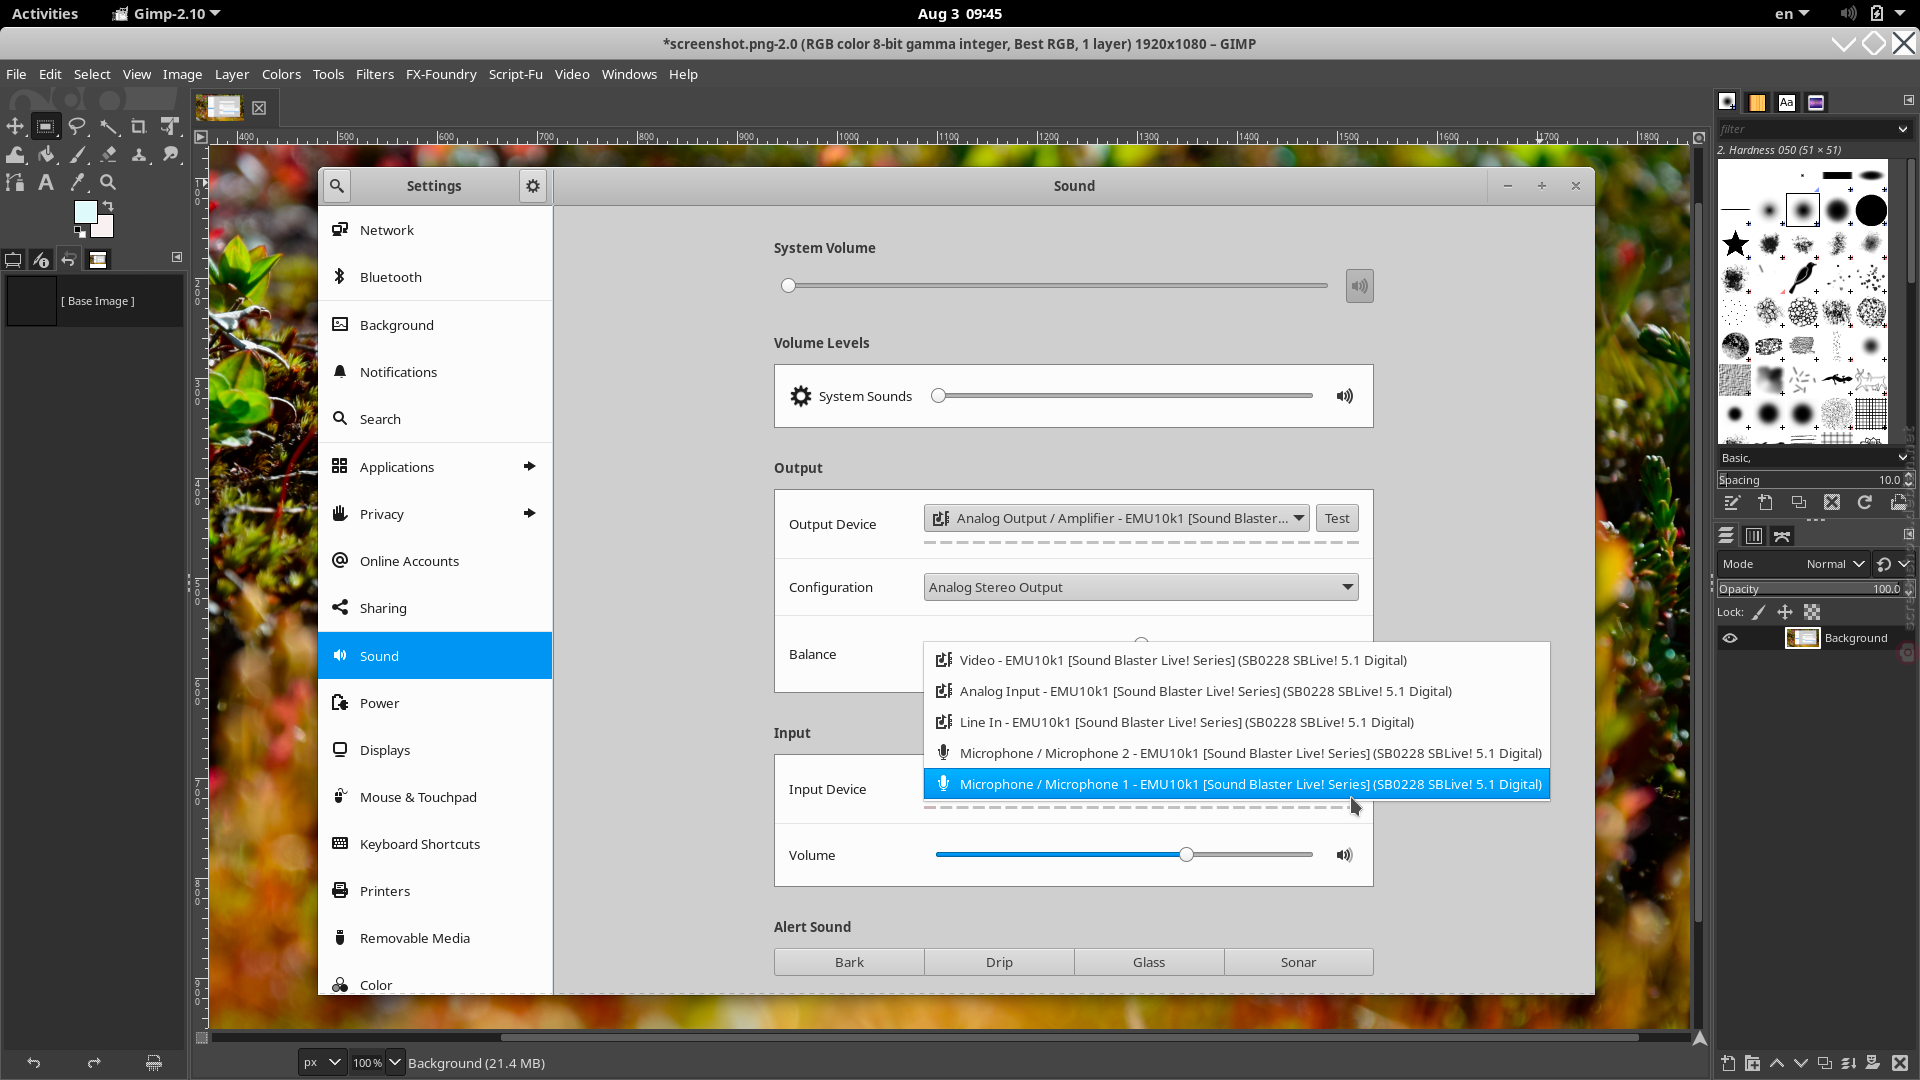Open the en keyboard layout menu
The height and width of the screenshot is (1080, 1920).
point(1792,14)
